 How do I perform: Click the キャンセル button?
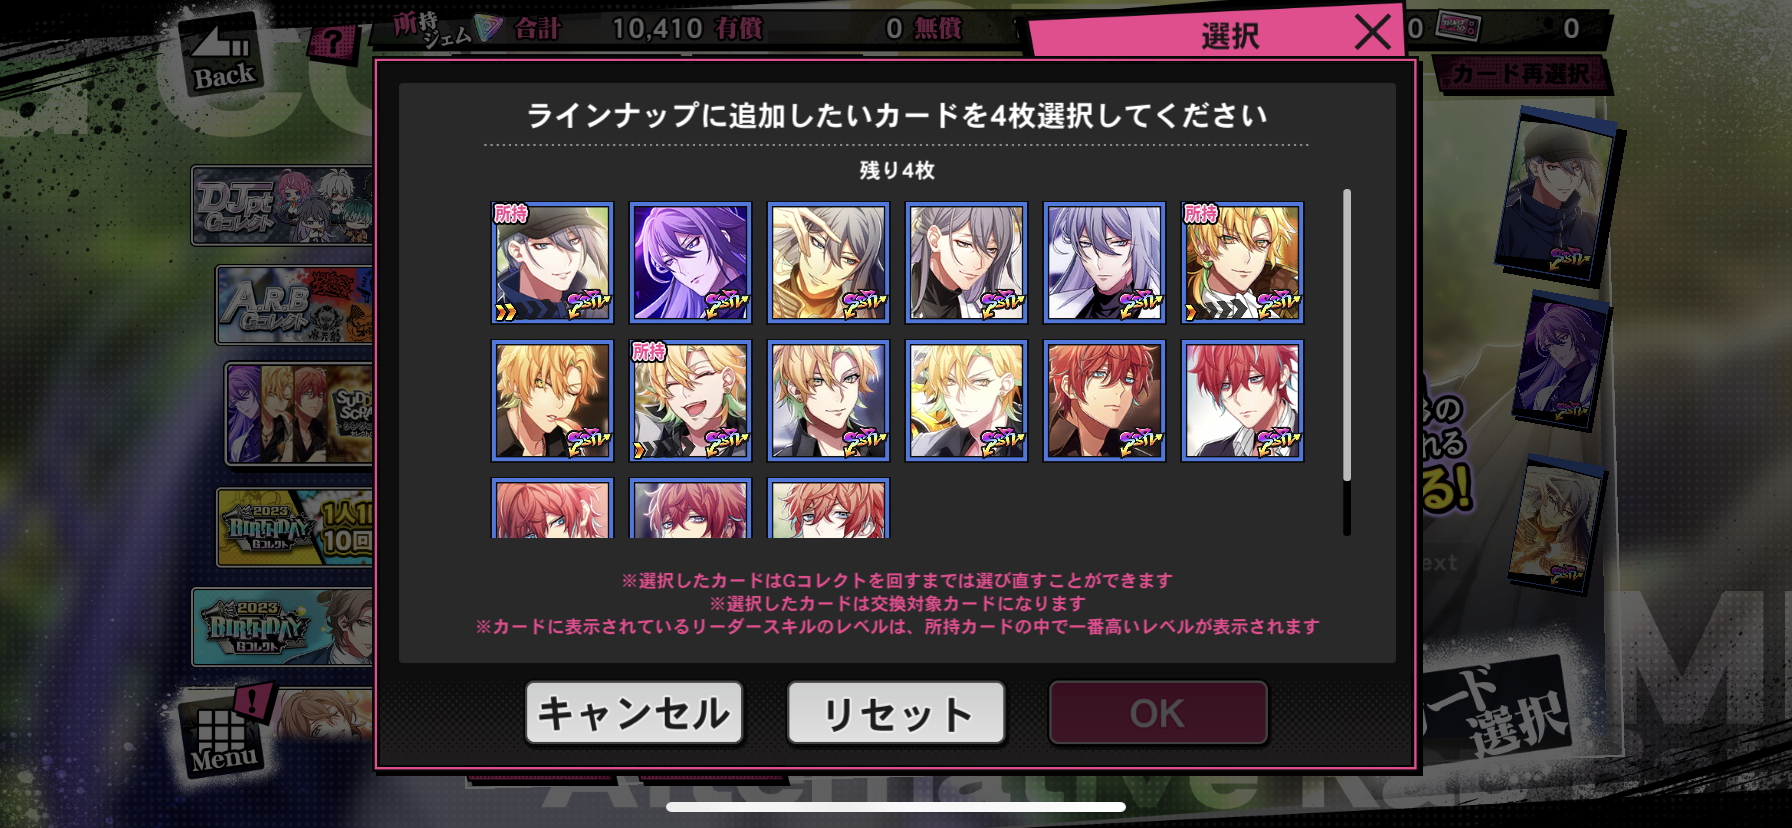(634, 713)
